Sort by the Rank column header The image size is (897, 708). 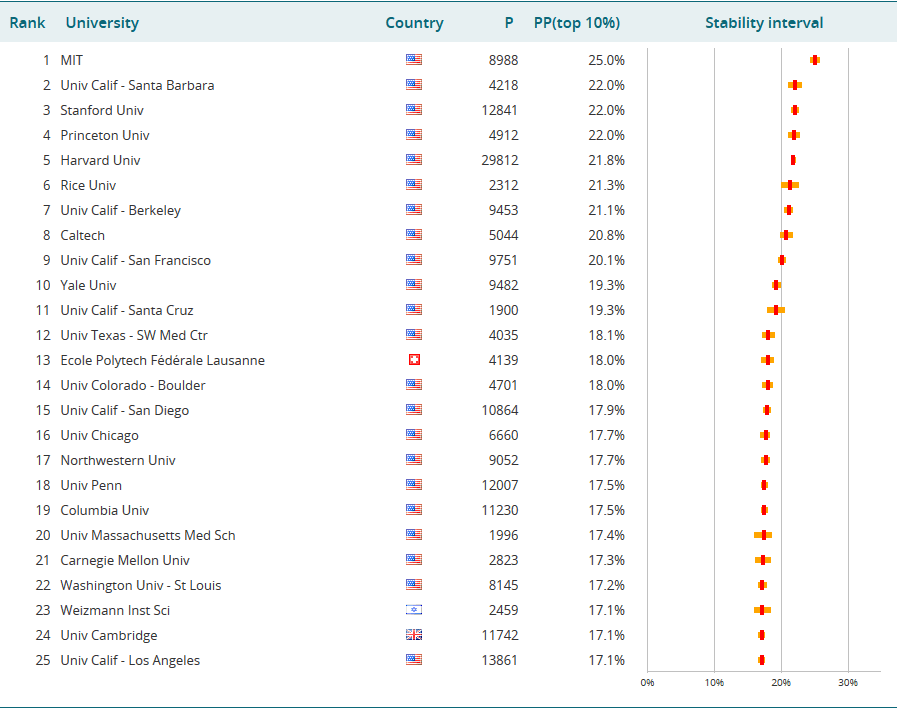27,23
